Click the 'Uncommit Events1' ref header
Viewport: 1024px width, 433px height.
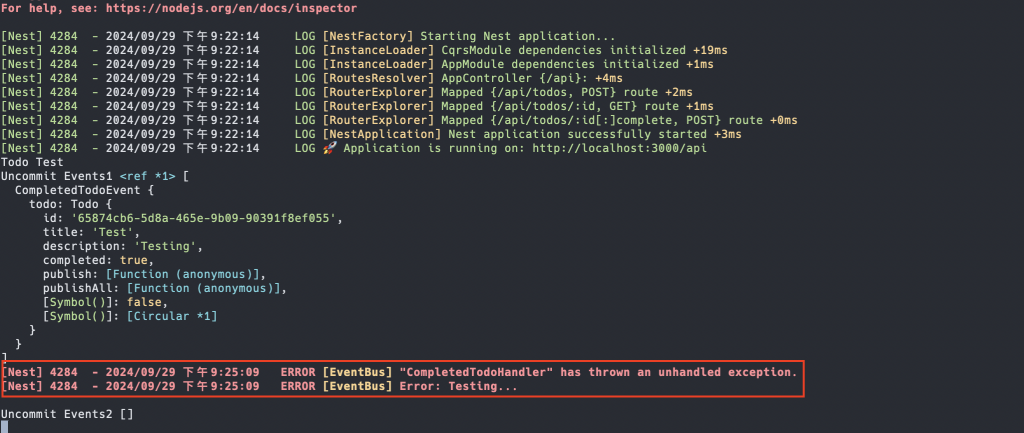coord(95,176)
